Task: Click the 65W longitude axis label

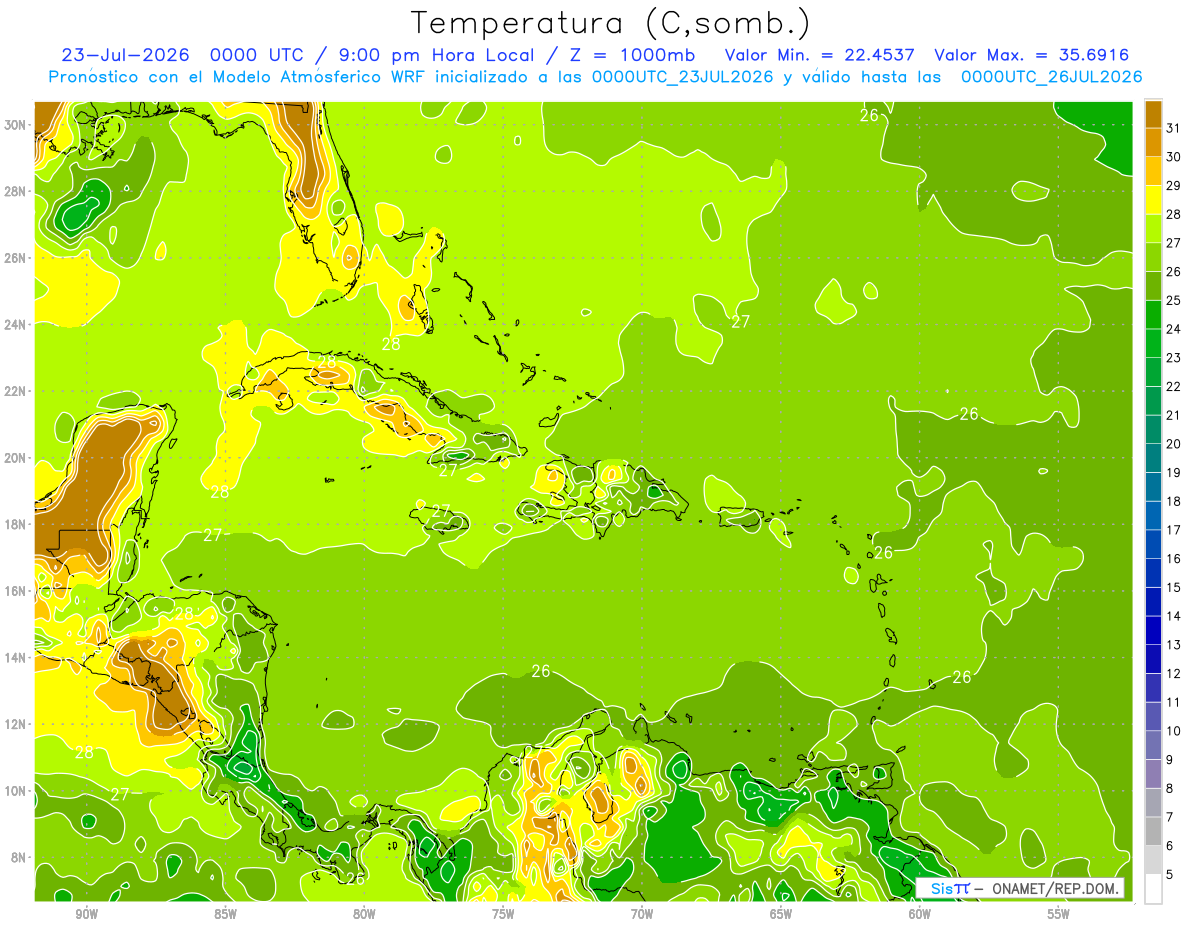Action: coord(781,914)
